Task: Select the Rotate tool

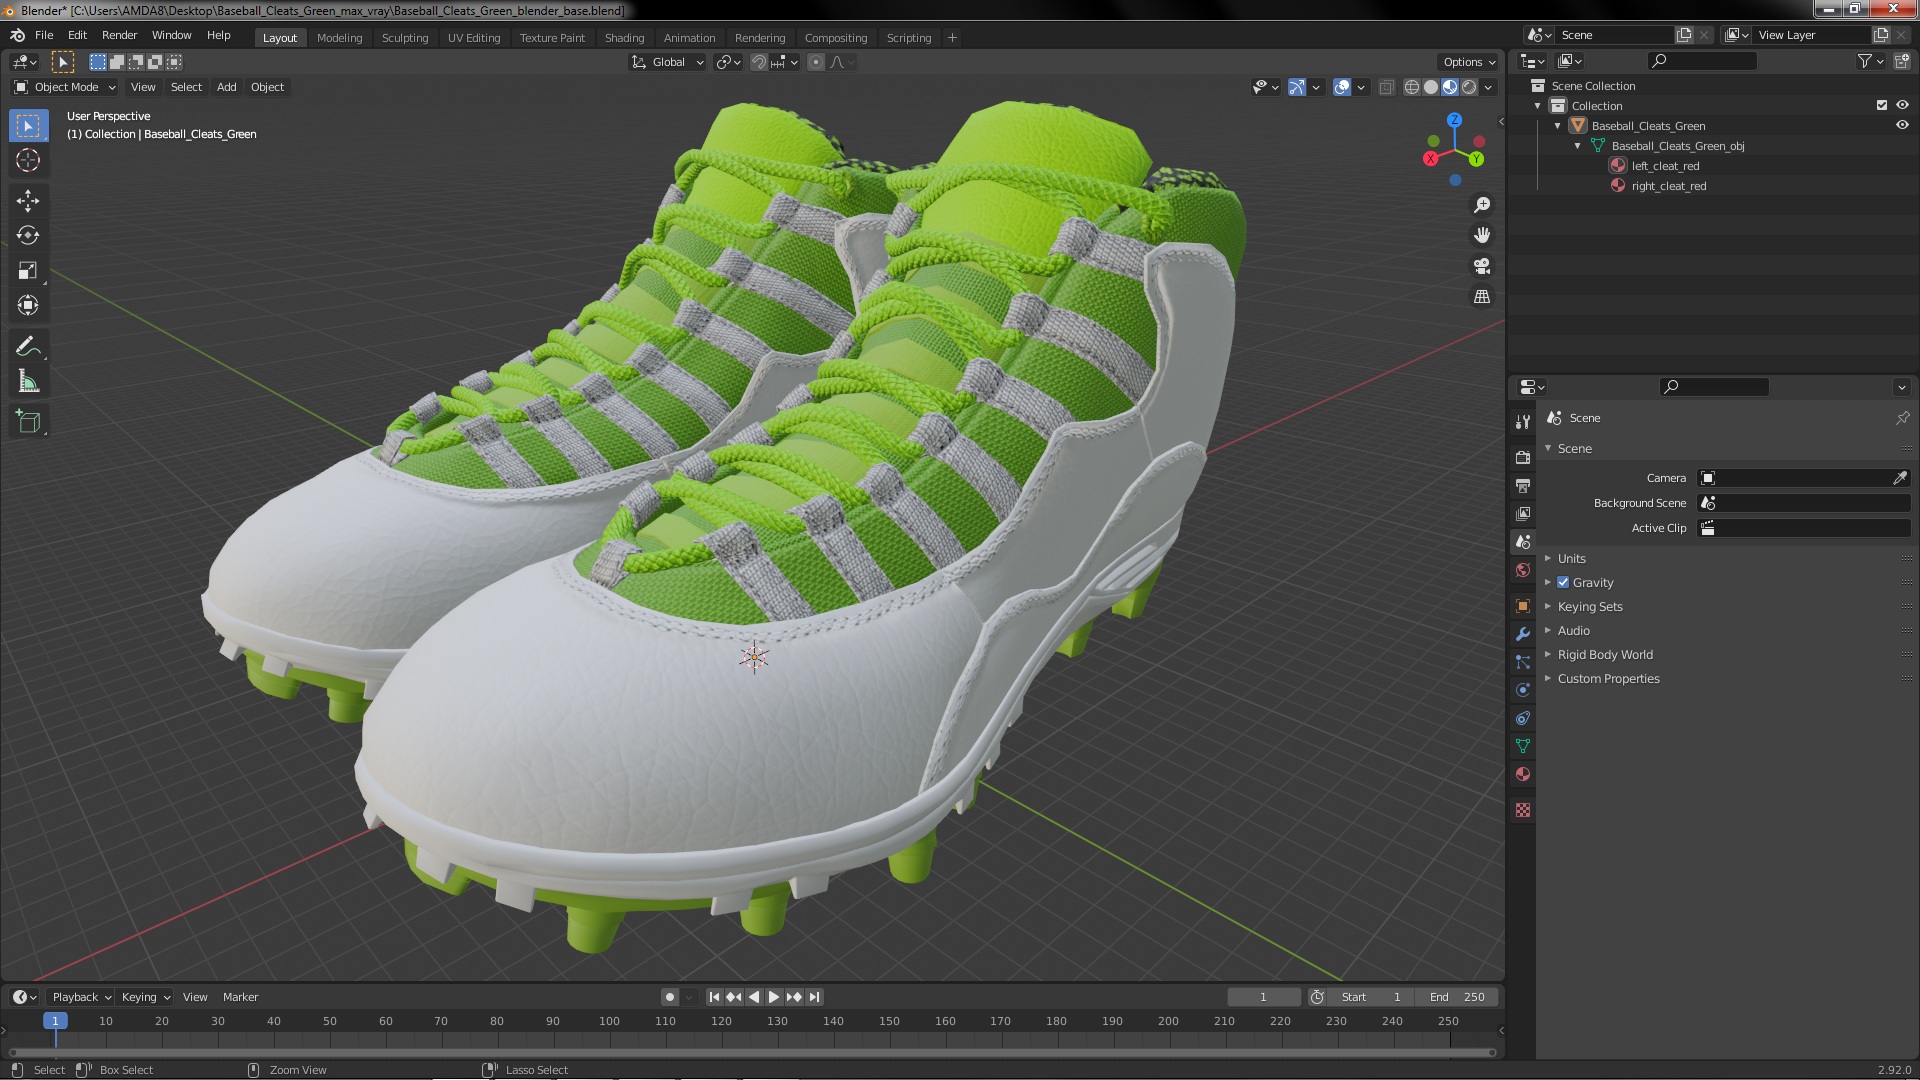Action: point(28,235)
